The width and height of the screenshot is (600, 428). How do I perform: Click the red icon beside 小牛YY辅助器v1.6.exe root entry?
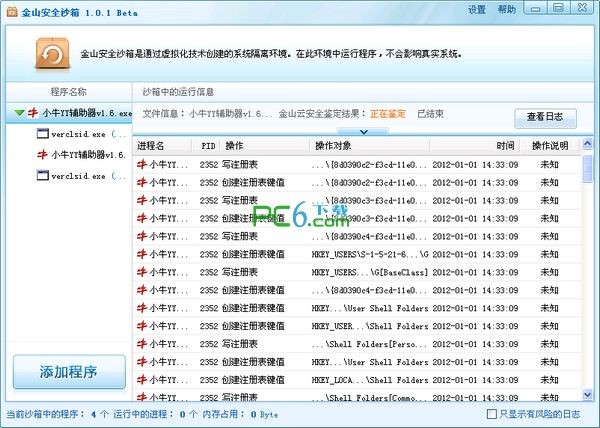[x=33, y=113]
